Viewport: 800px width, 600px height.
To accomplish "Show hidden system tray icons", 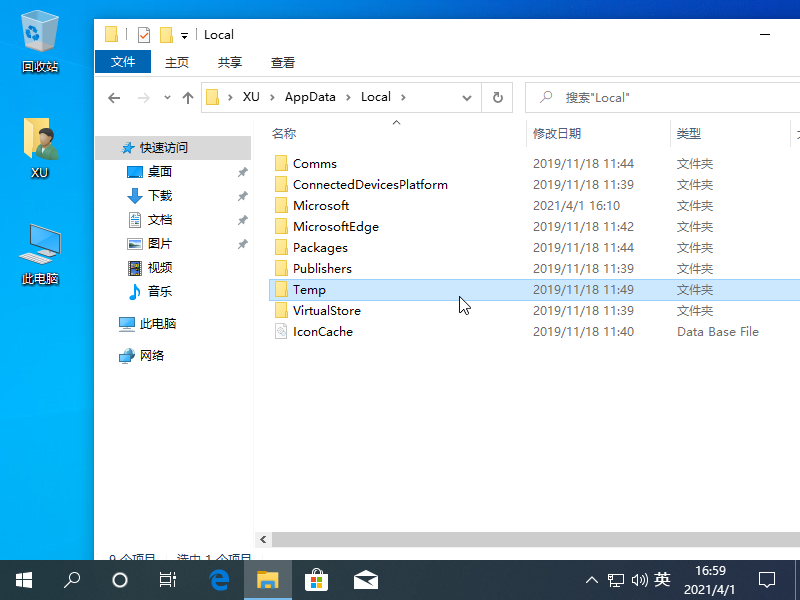I will tap(591, 580).
